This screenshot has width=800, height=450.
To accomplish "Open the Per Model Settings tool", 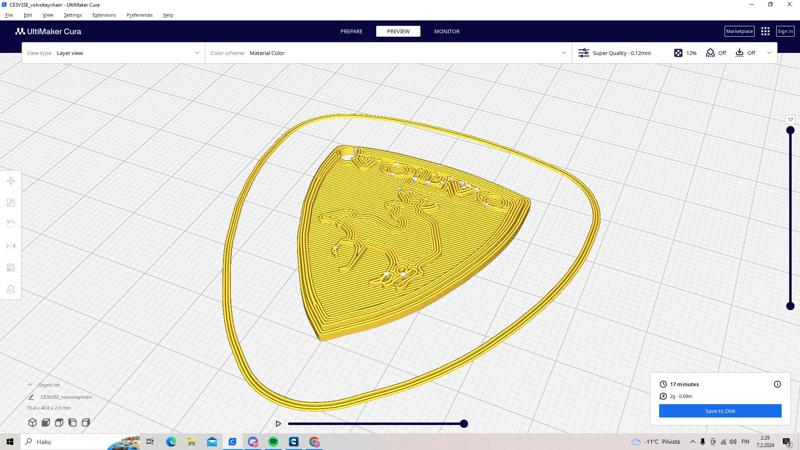I will (11, 267).
